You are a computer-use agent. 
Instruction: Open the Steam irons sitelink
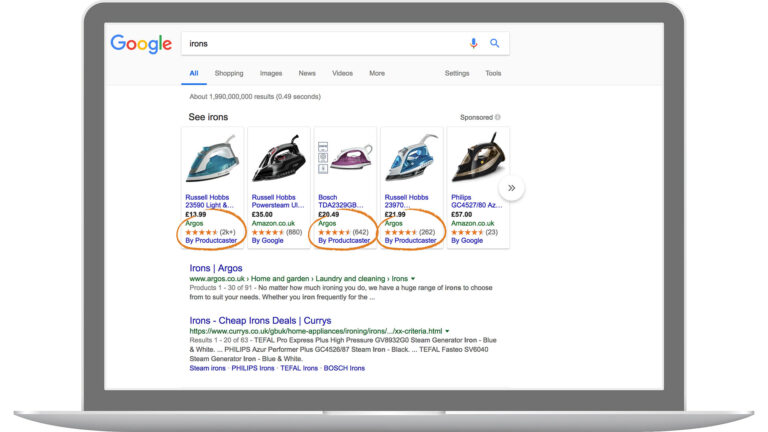pos(207,368)
